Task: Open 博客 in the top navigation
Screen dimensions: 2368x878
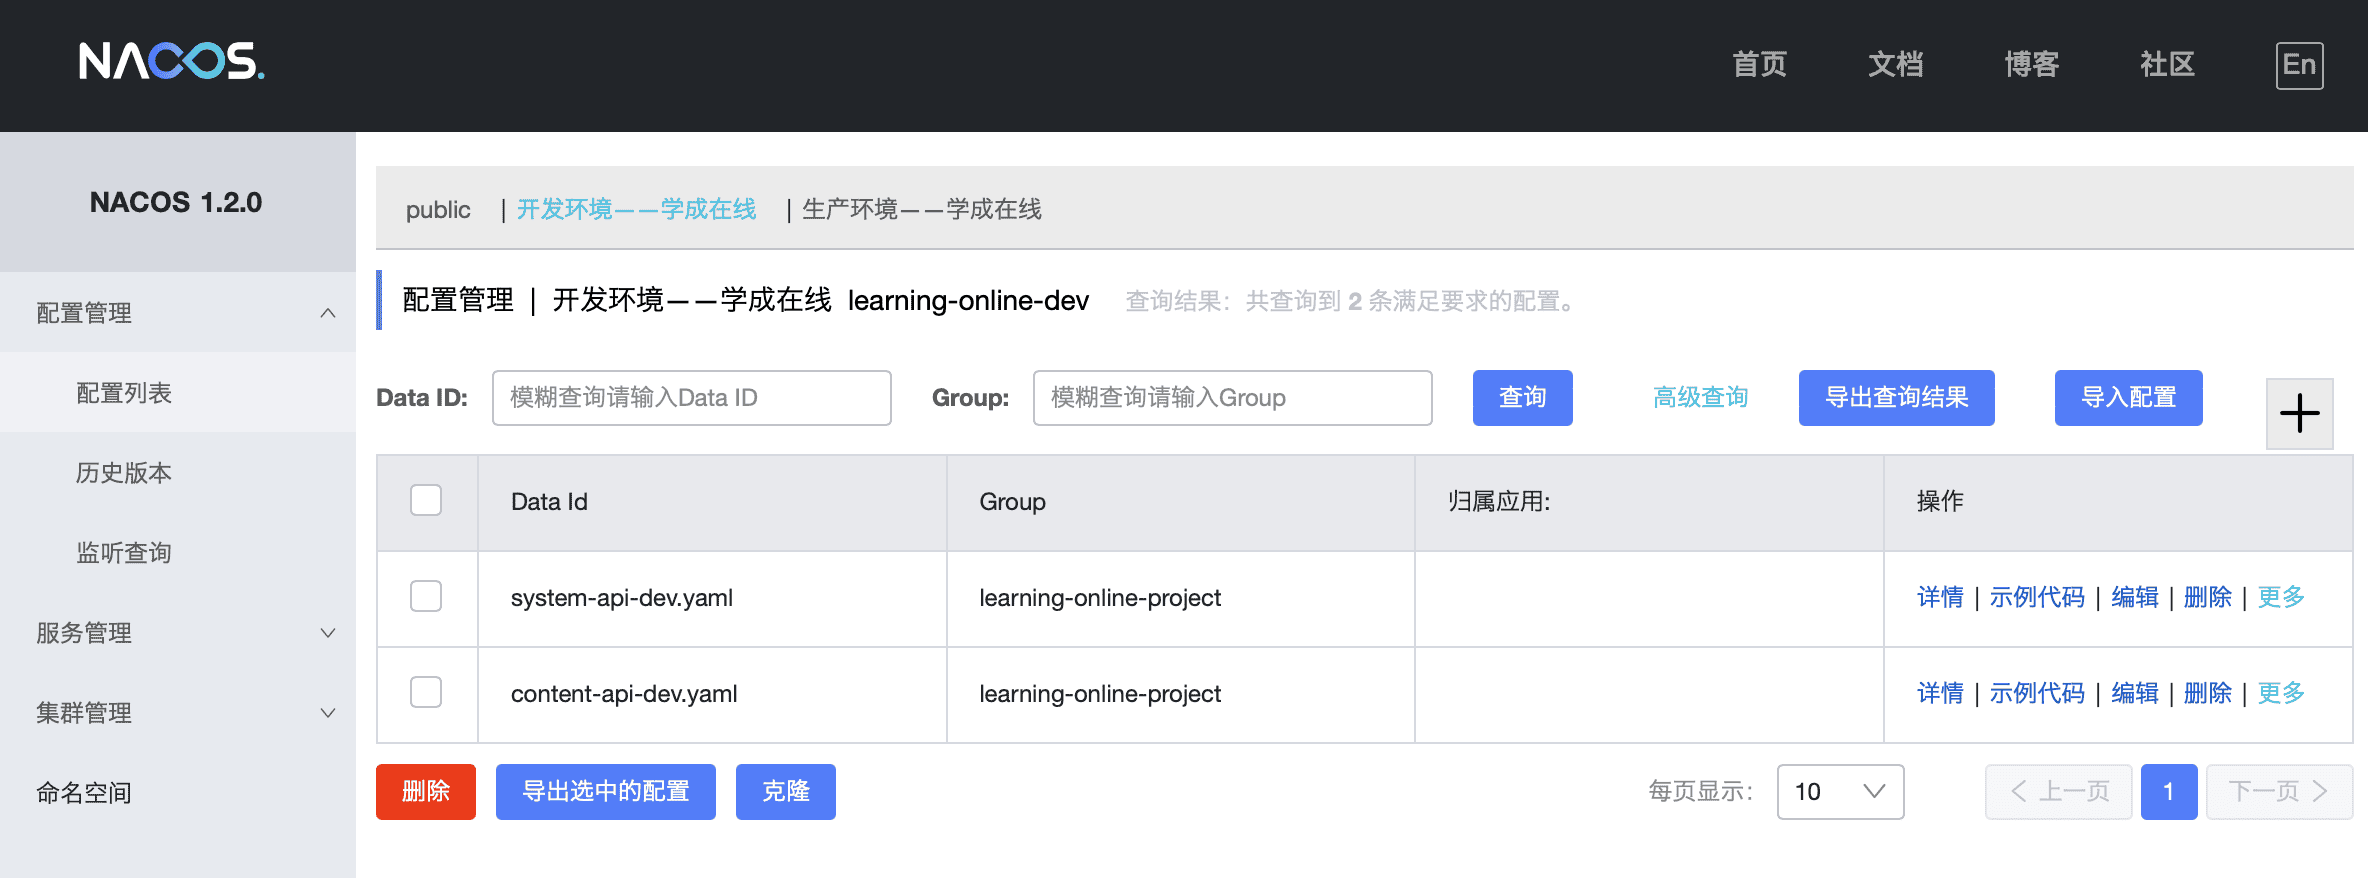Action: [2031, 65]
